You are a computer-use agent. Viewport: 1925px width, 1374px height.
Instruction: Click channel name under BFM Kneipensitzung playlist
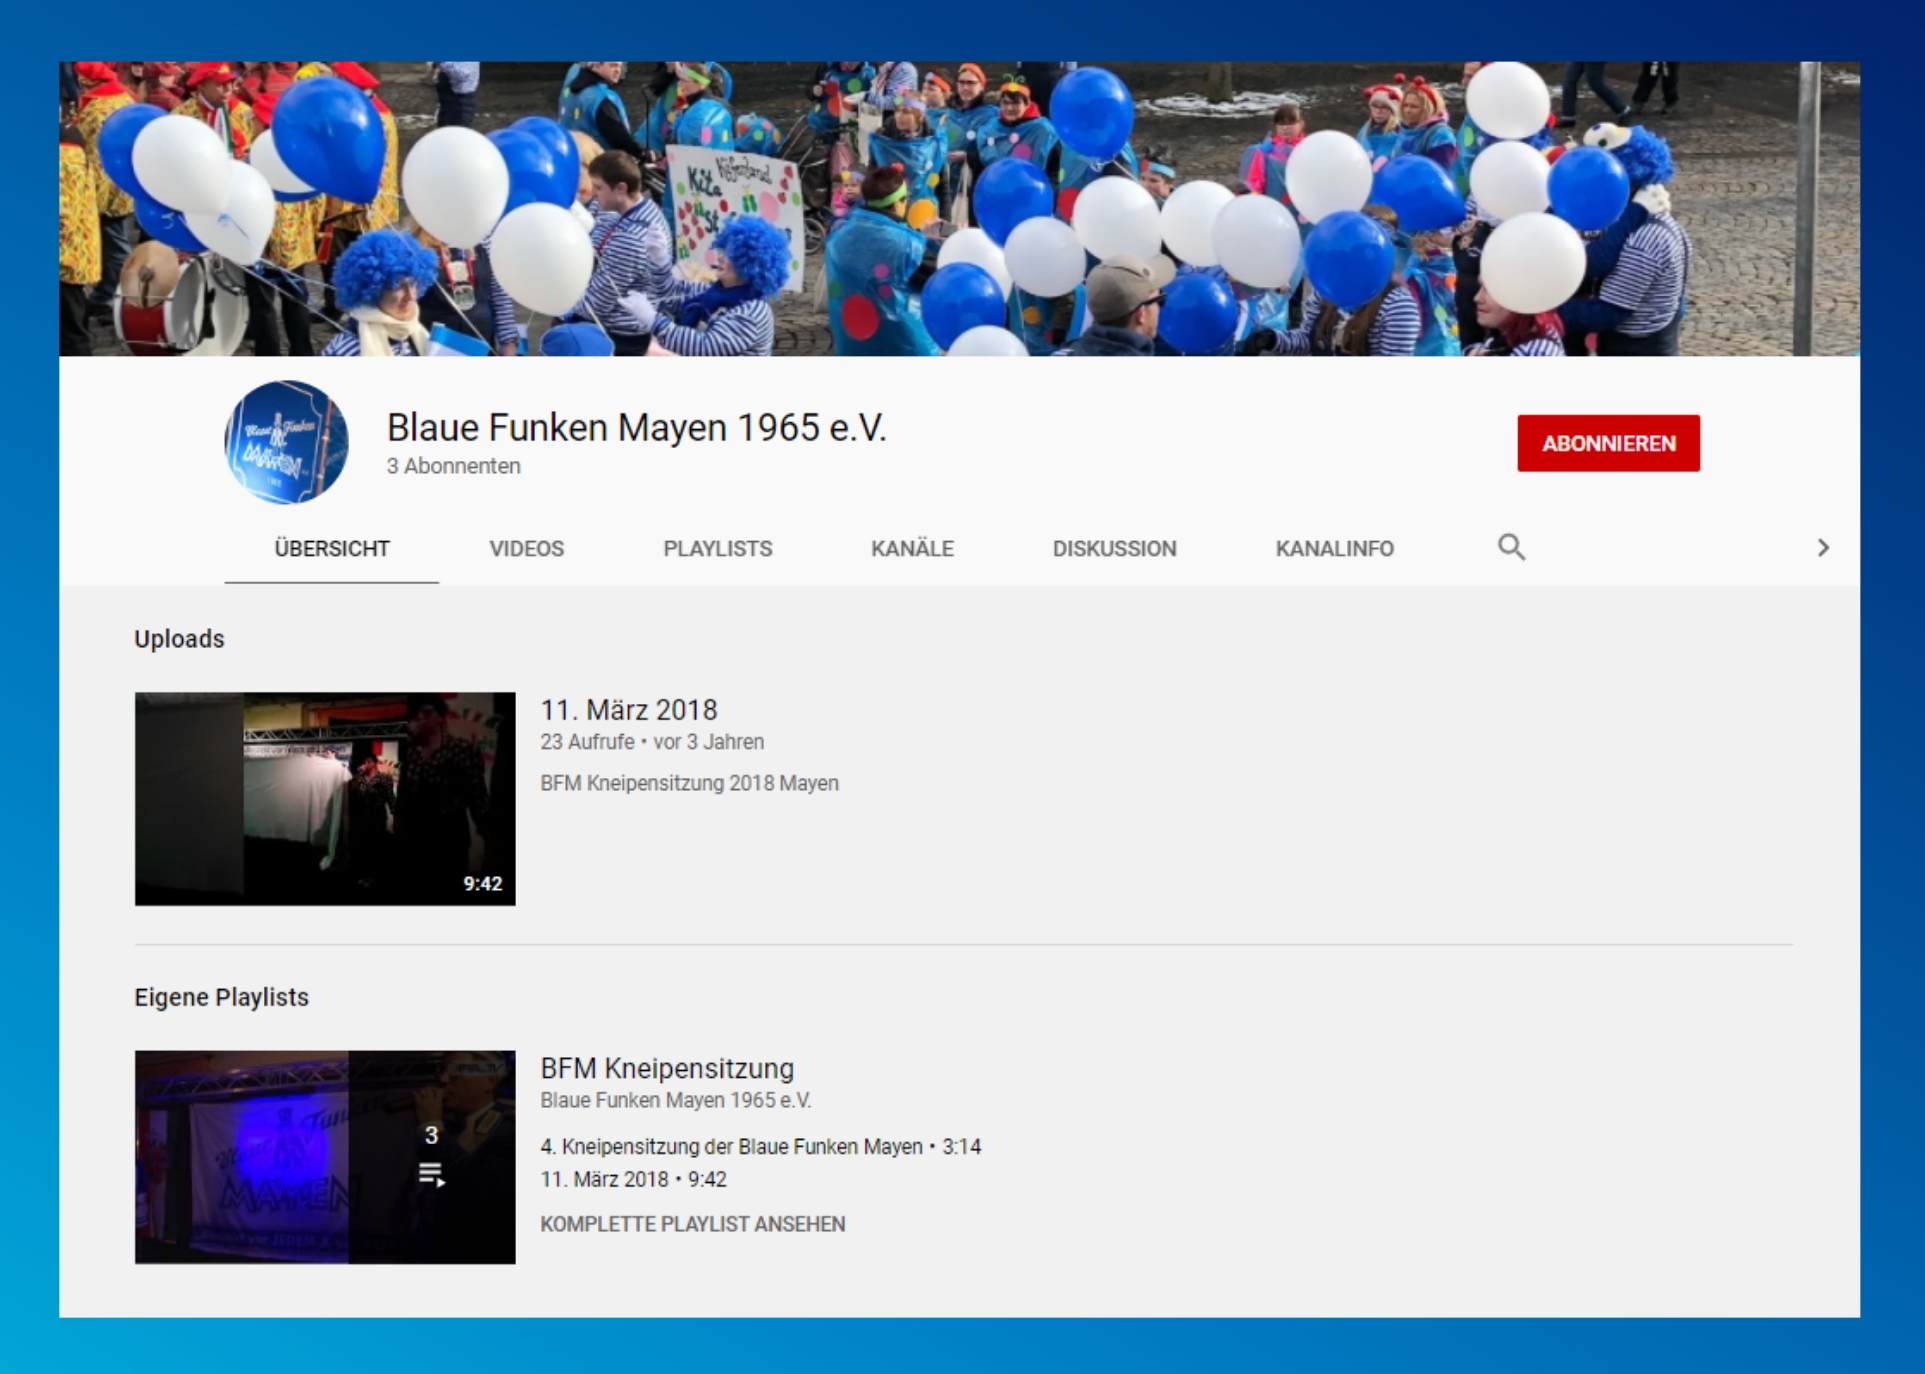[x=676, y=1100]
